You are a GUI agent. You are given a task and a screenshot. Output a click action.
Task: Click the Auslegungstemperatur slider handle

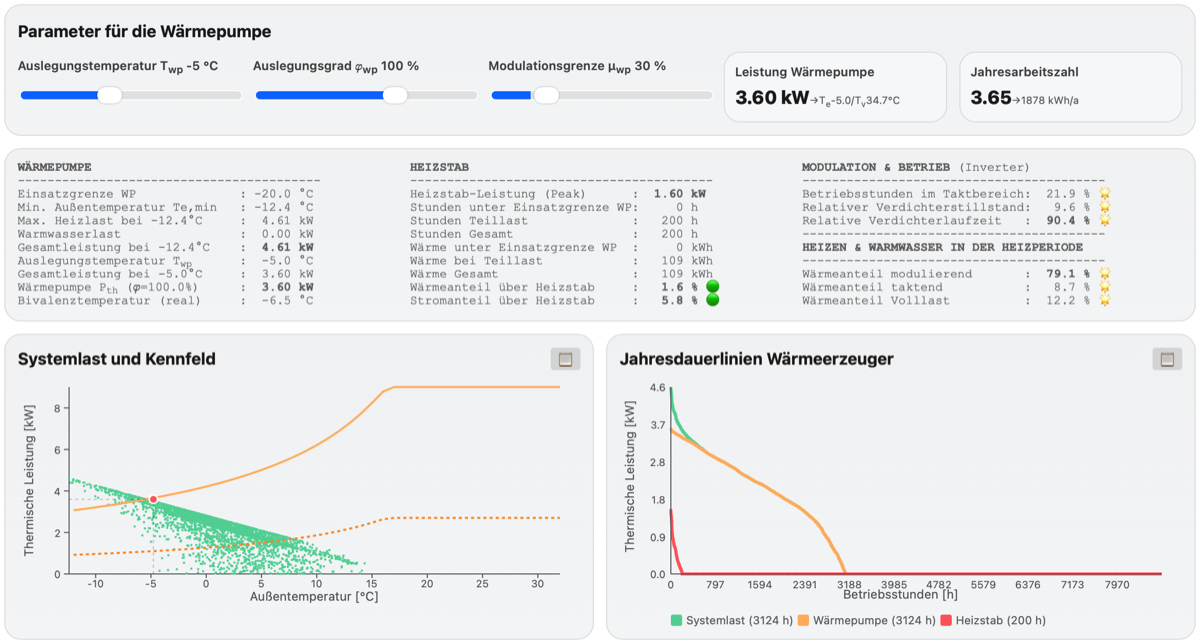109,95
